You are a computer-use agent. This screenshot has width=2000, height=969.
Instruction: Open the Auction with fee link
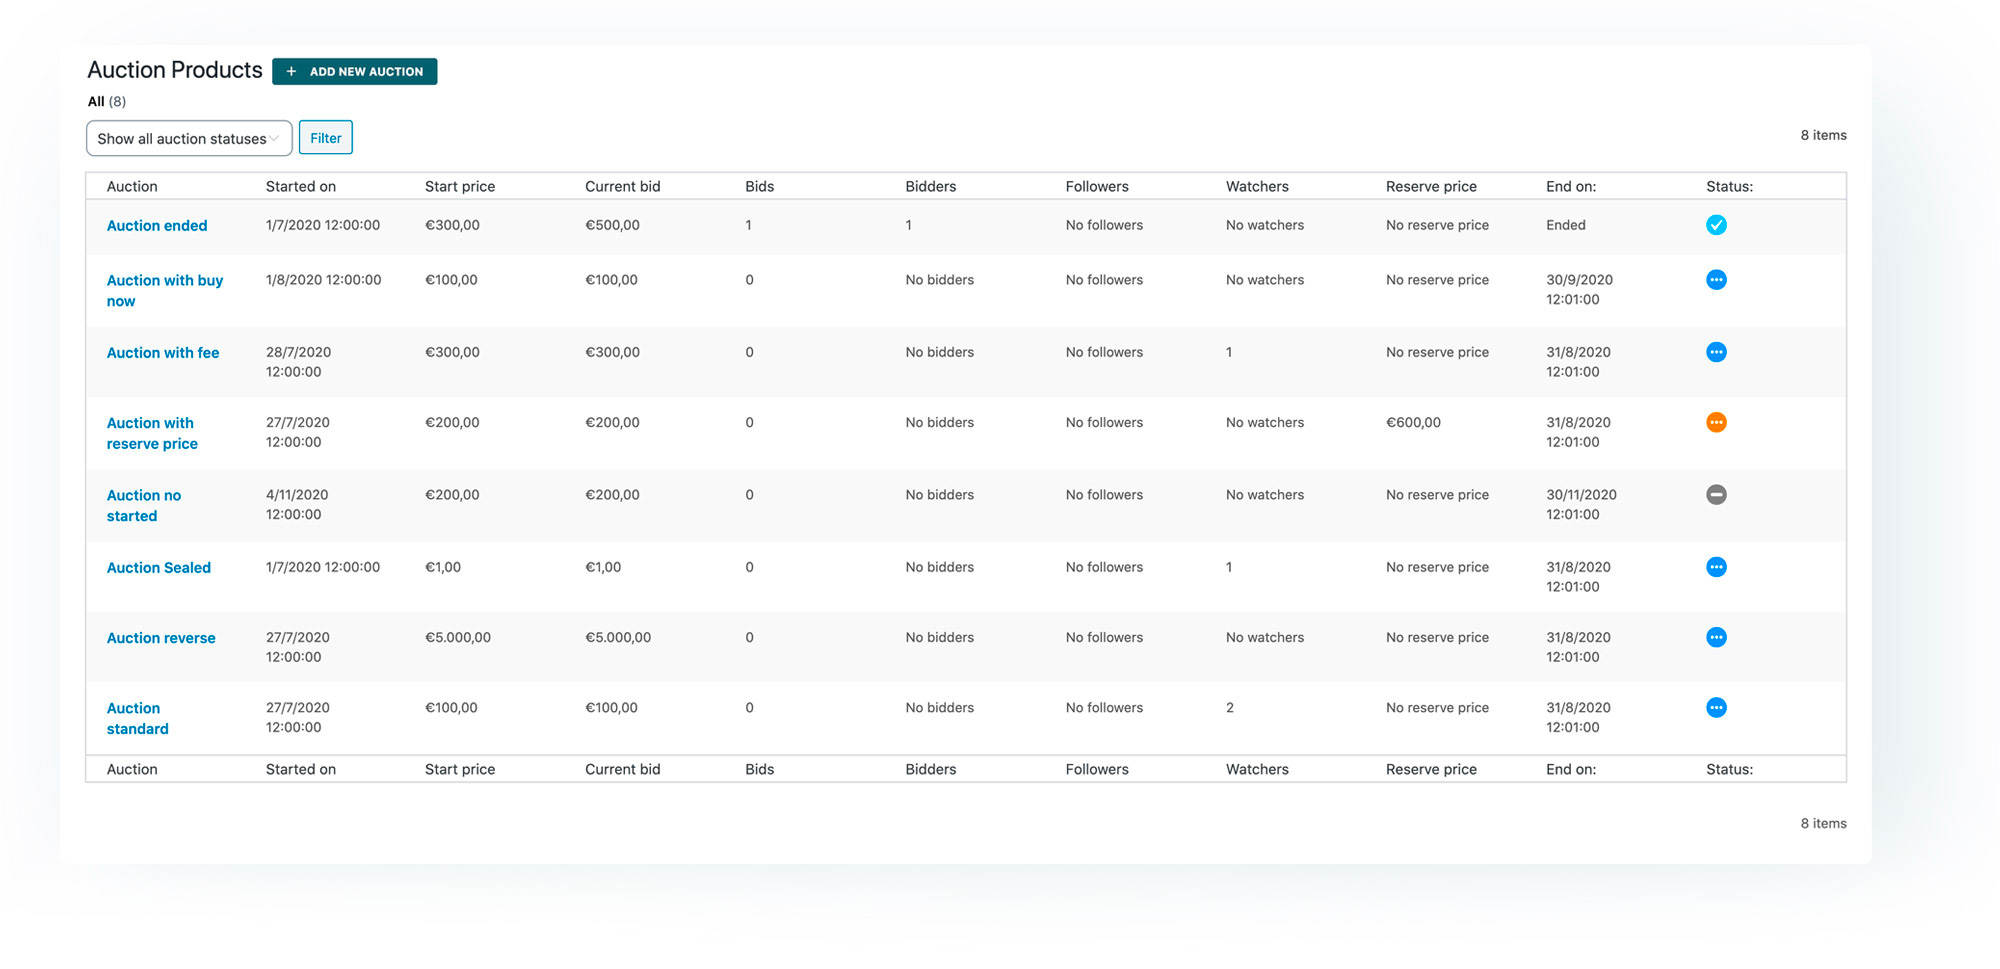(x=163, y=353)
